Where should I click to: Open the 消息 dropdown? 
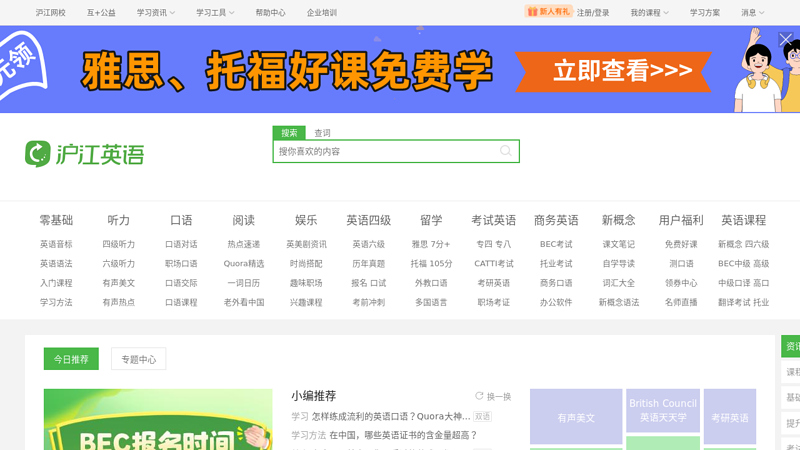[x=753, y=13]
